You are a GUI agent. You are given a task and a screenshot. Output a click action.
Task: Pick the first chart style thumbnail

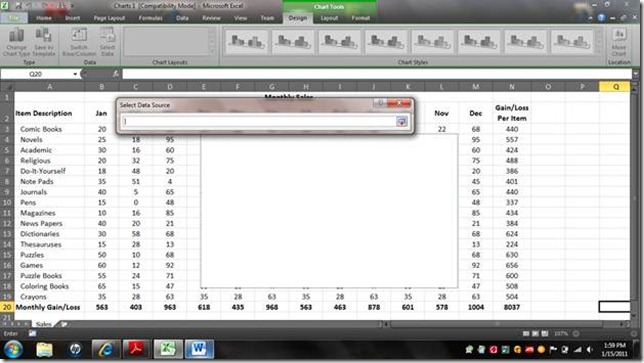[246, 42]
